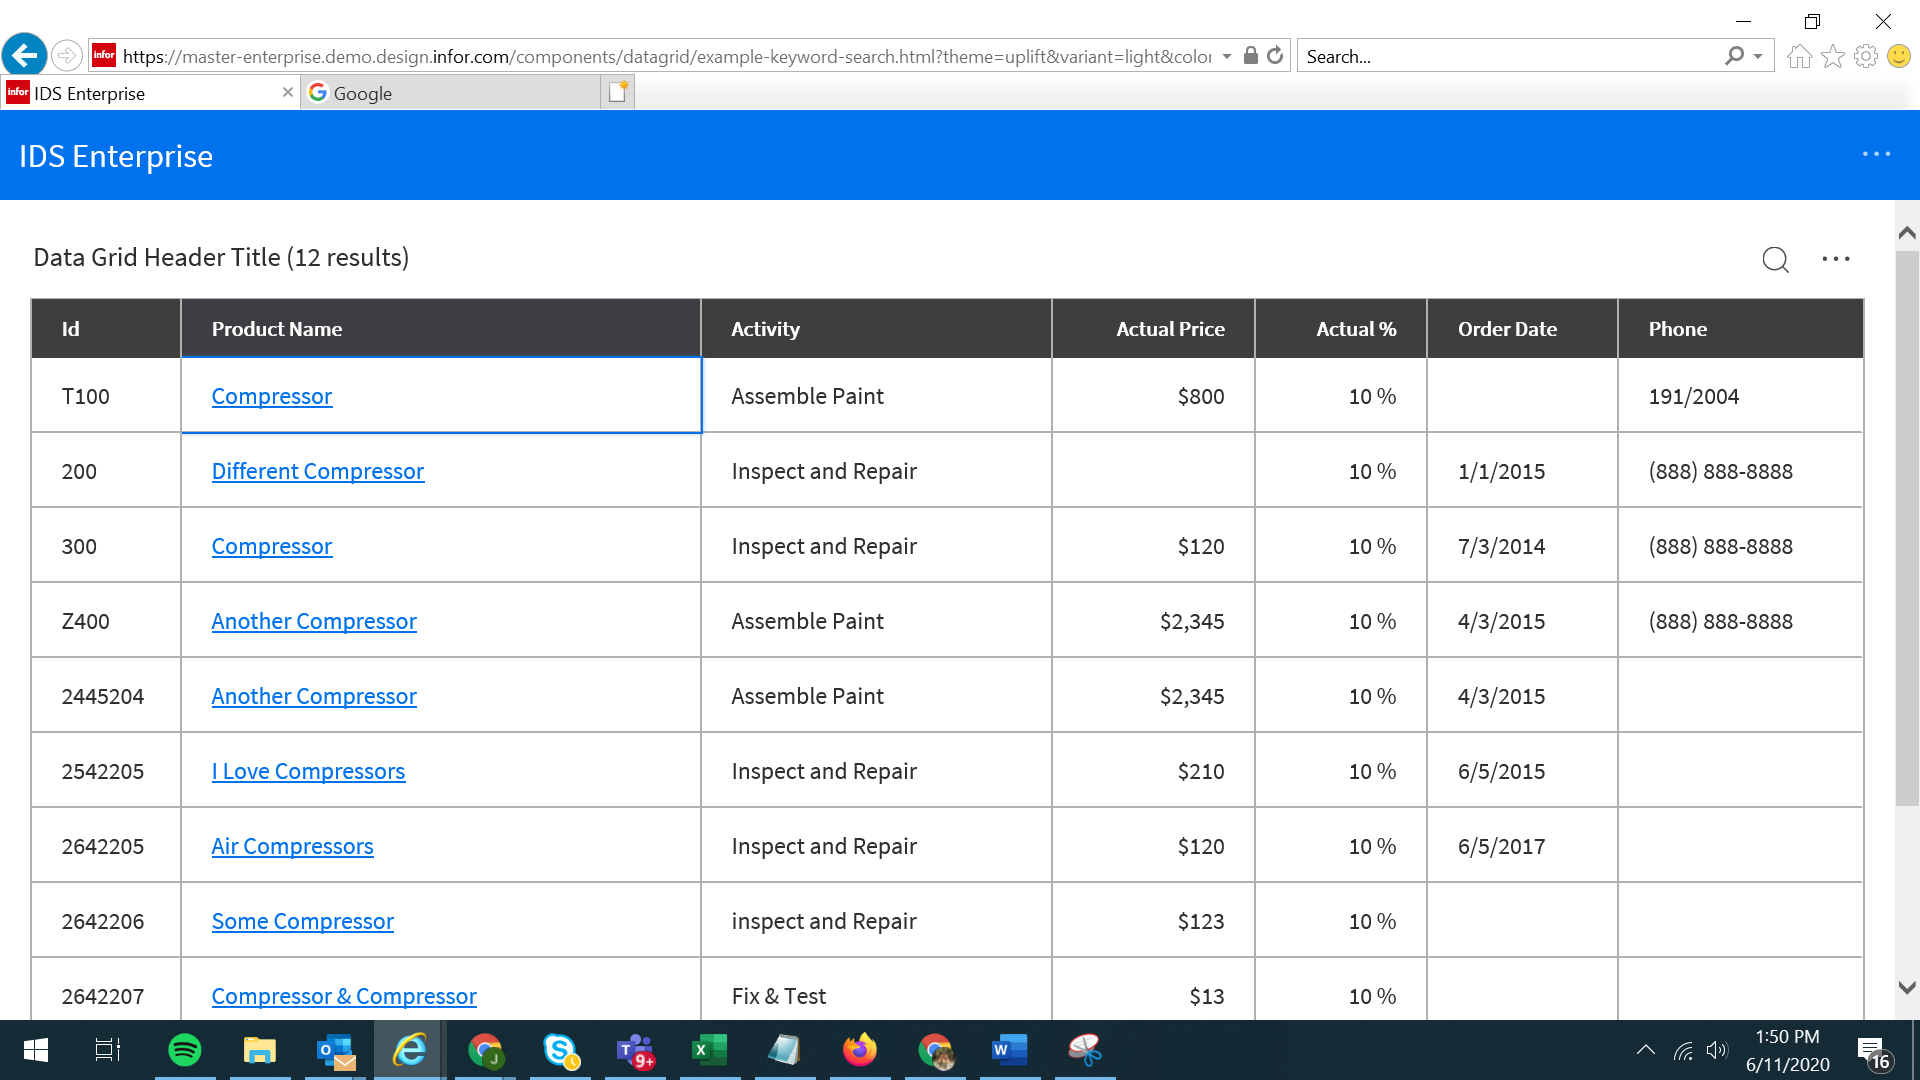Expand the search provider dropdown arrow
Viewport: 1920px width, 1080px height.
[1758, 56]
